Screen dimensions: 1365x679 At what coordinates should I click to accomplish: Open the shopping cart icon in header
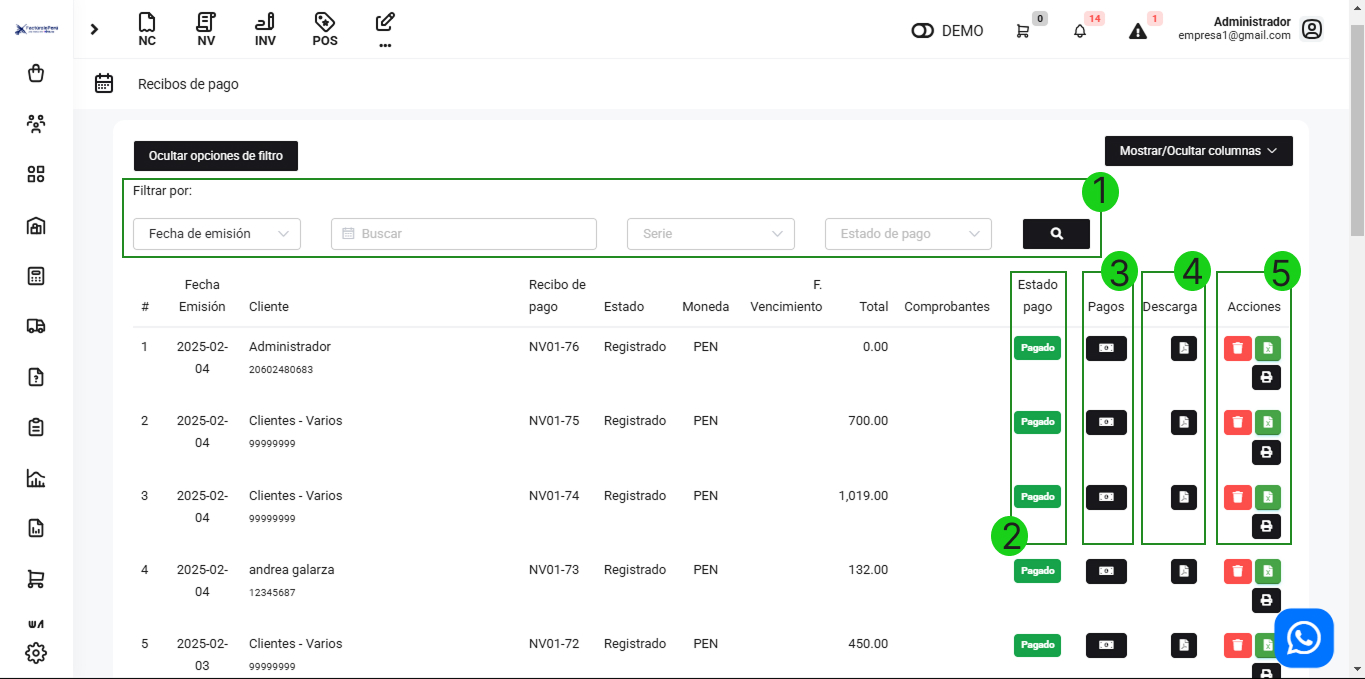1022,31
